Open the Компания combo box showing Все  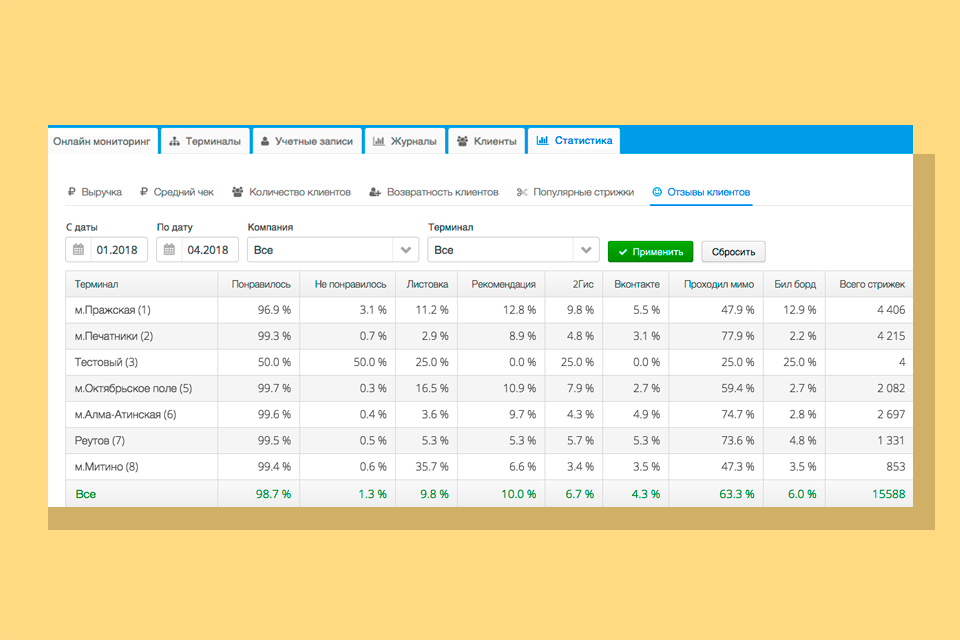coord(320,250)
